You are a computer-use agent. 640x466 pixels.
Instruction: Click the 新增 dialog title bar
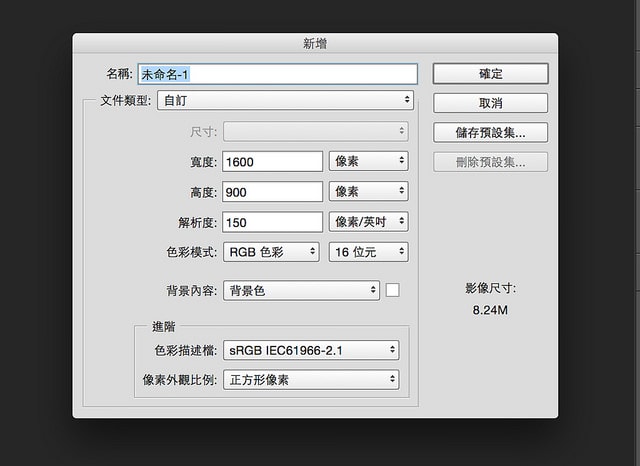(x=315, y=43)
